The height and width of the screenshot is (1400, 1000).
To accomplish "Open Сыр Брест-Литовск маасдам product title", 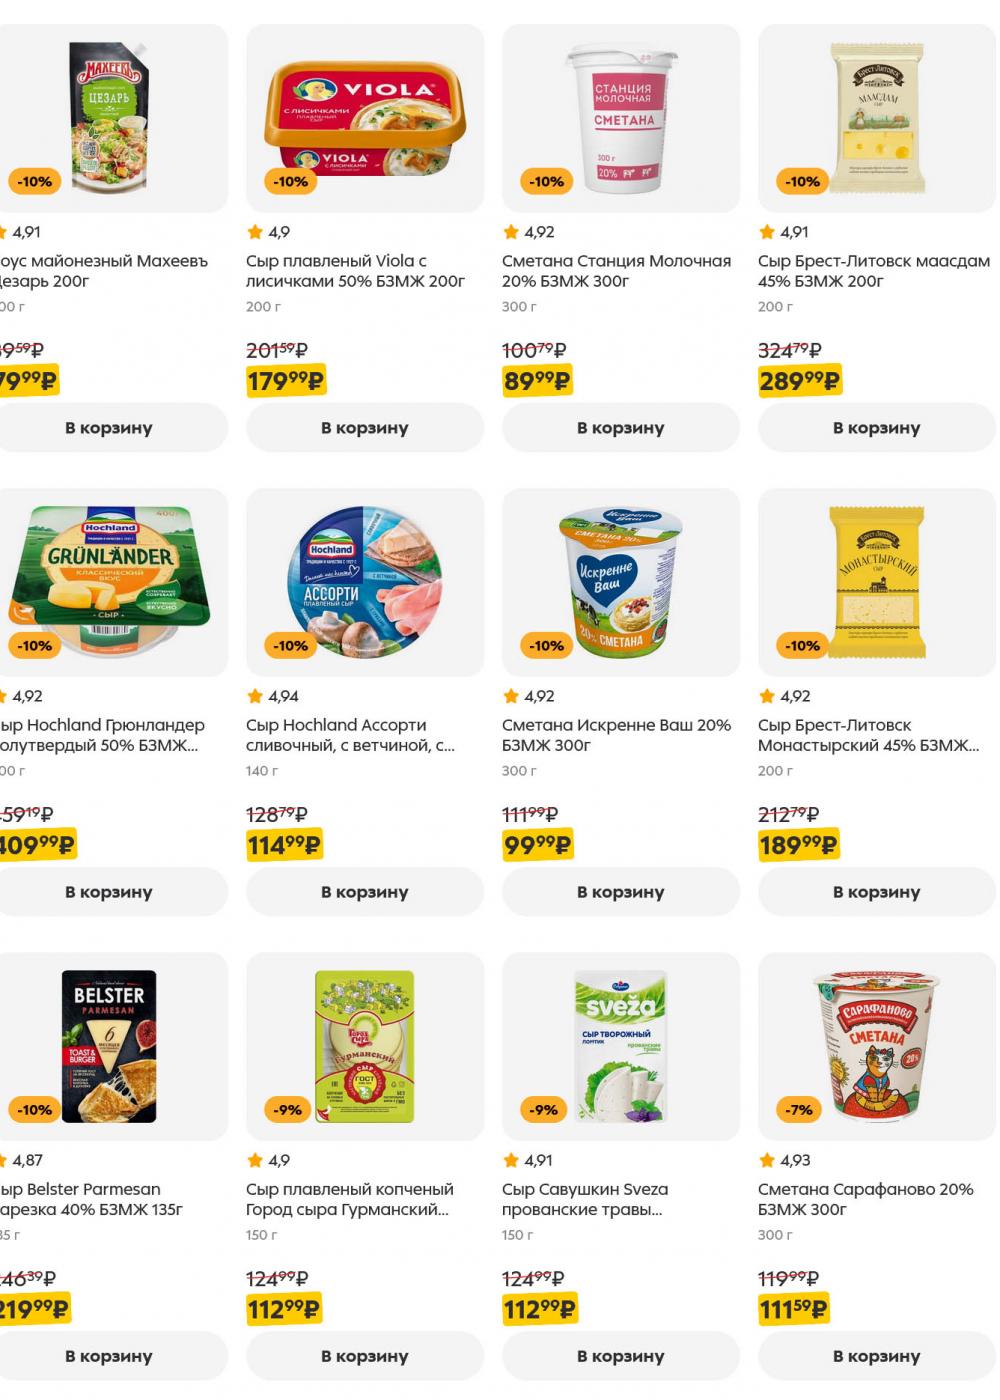I will tap(874, 271).
